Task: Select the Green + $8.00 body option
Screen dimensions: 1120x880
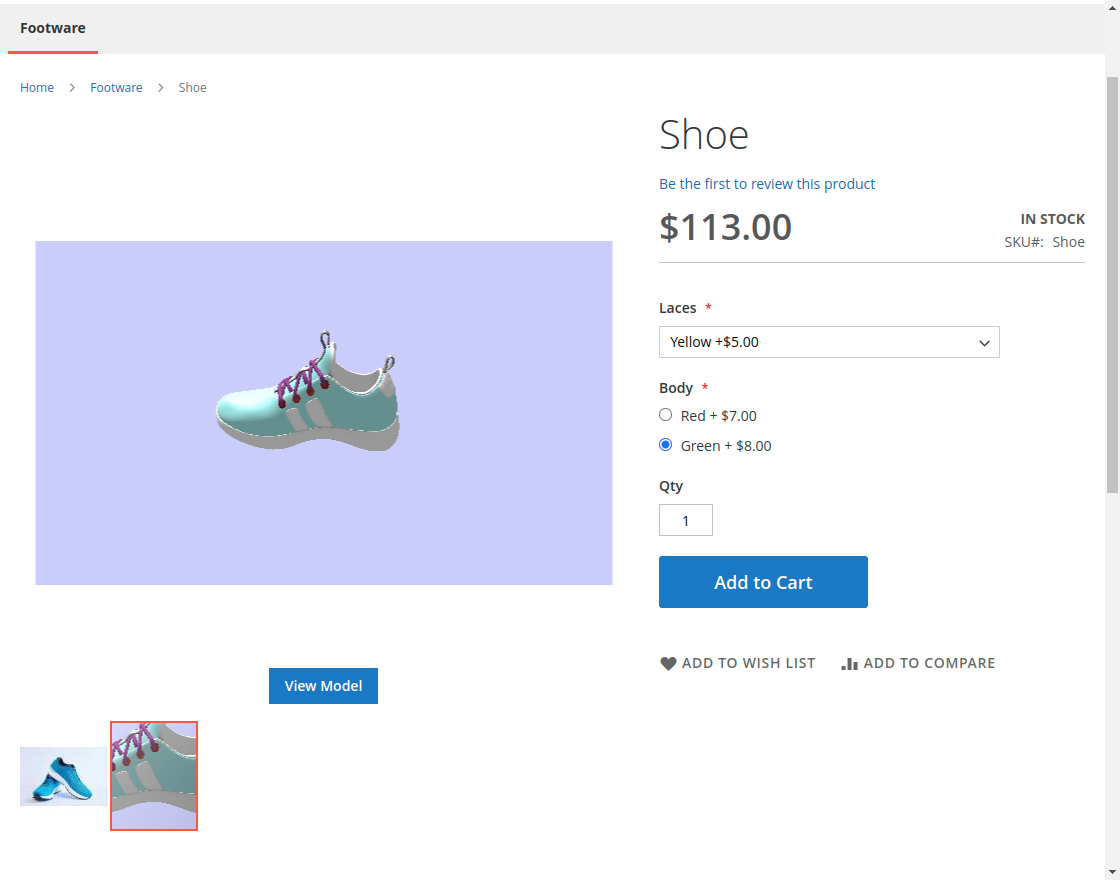Action: pyautogui.click(x=665, y=444)
